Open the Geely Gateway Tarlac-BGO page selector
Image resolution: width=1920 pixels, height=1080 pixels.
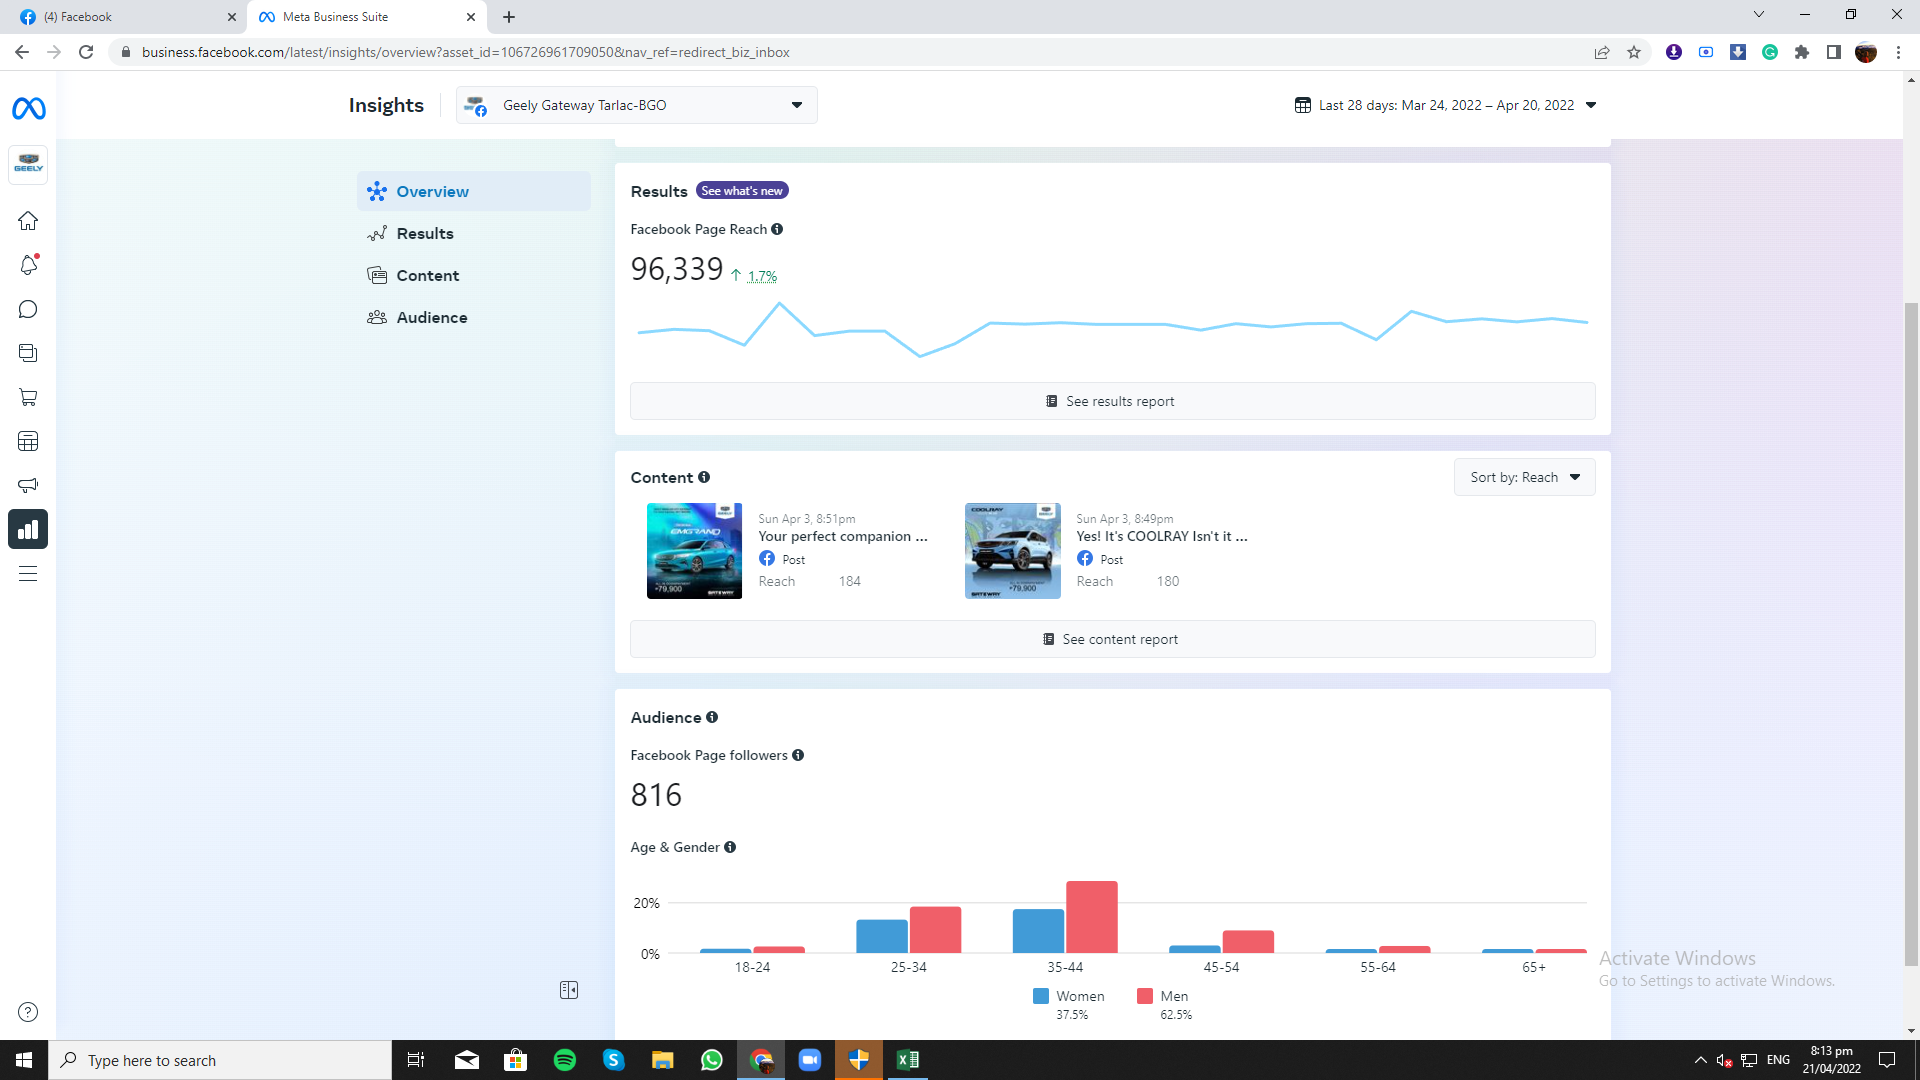tap(637, 105)
